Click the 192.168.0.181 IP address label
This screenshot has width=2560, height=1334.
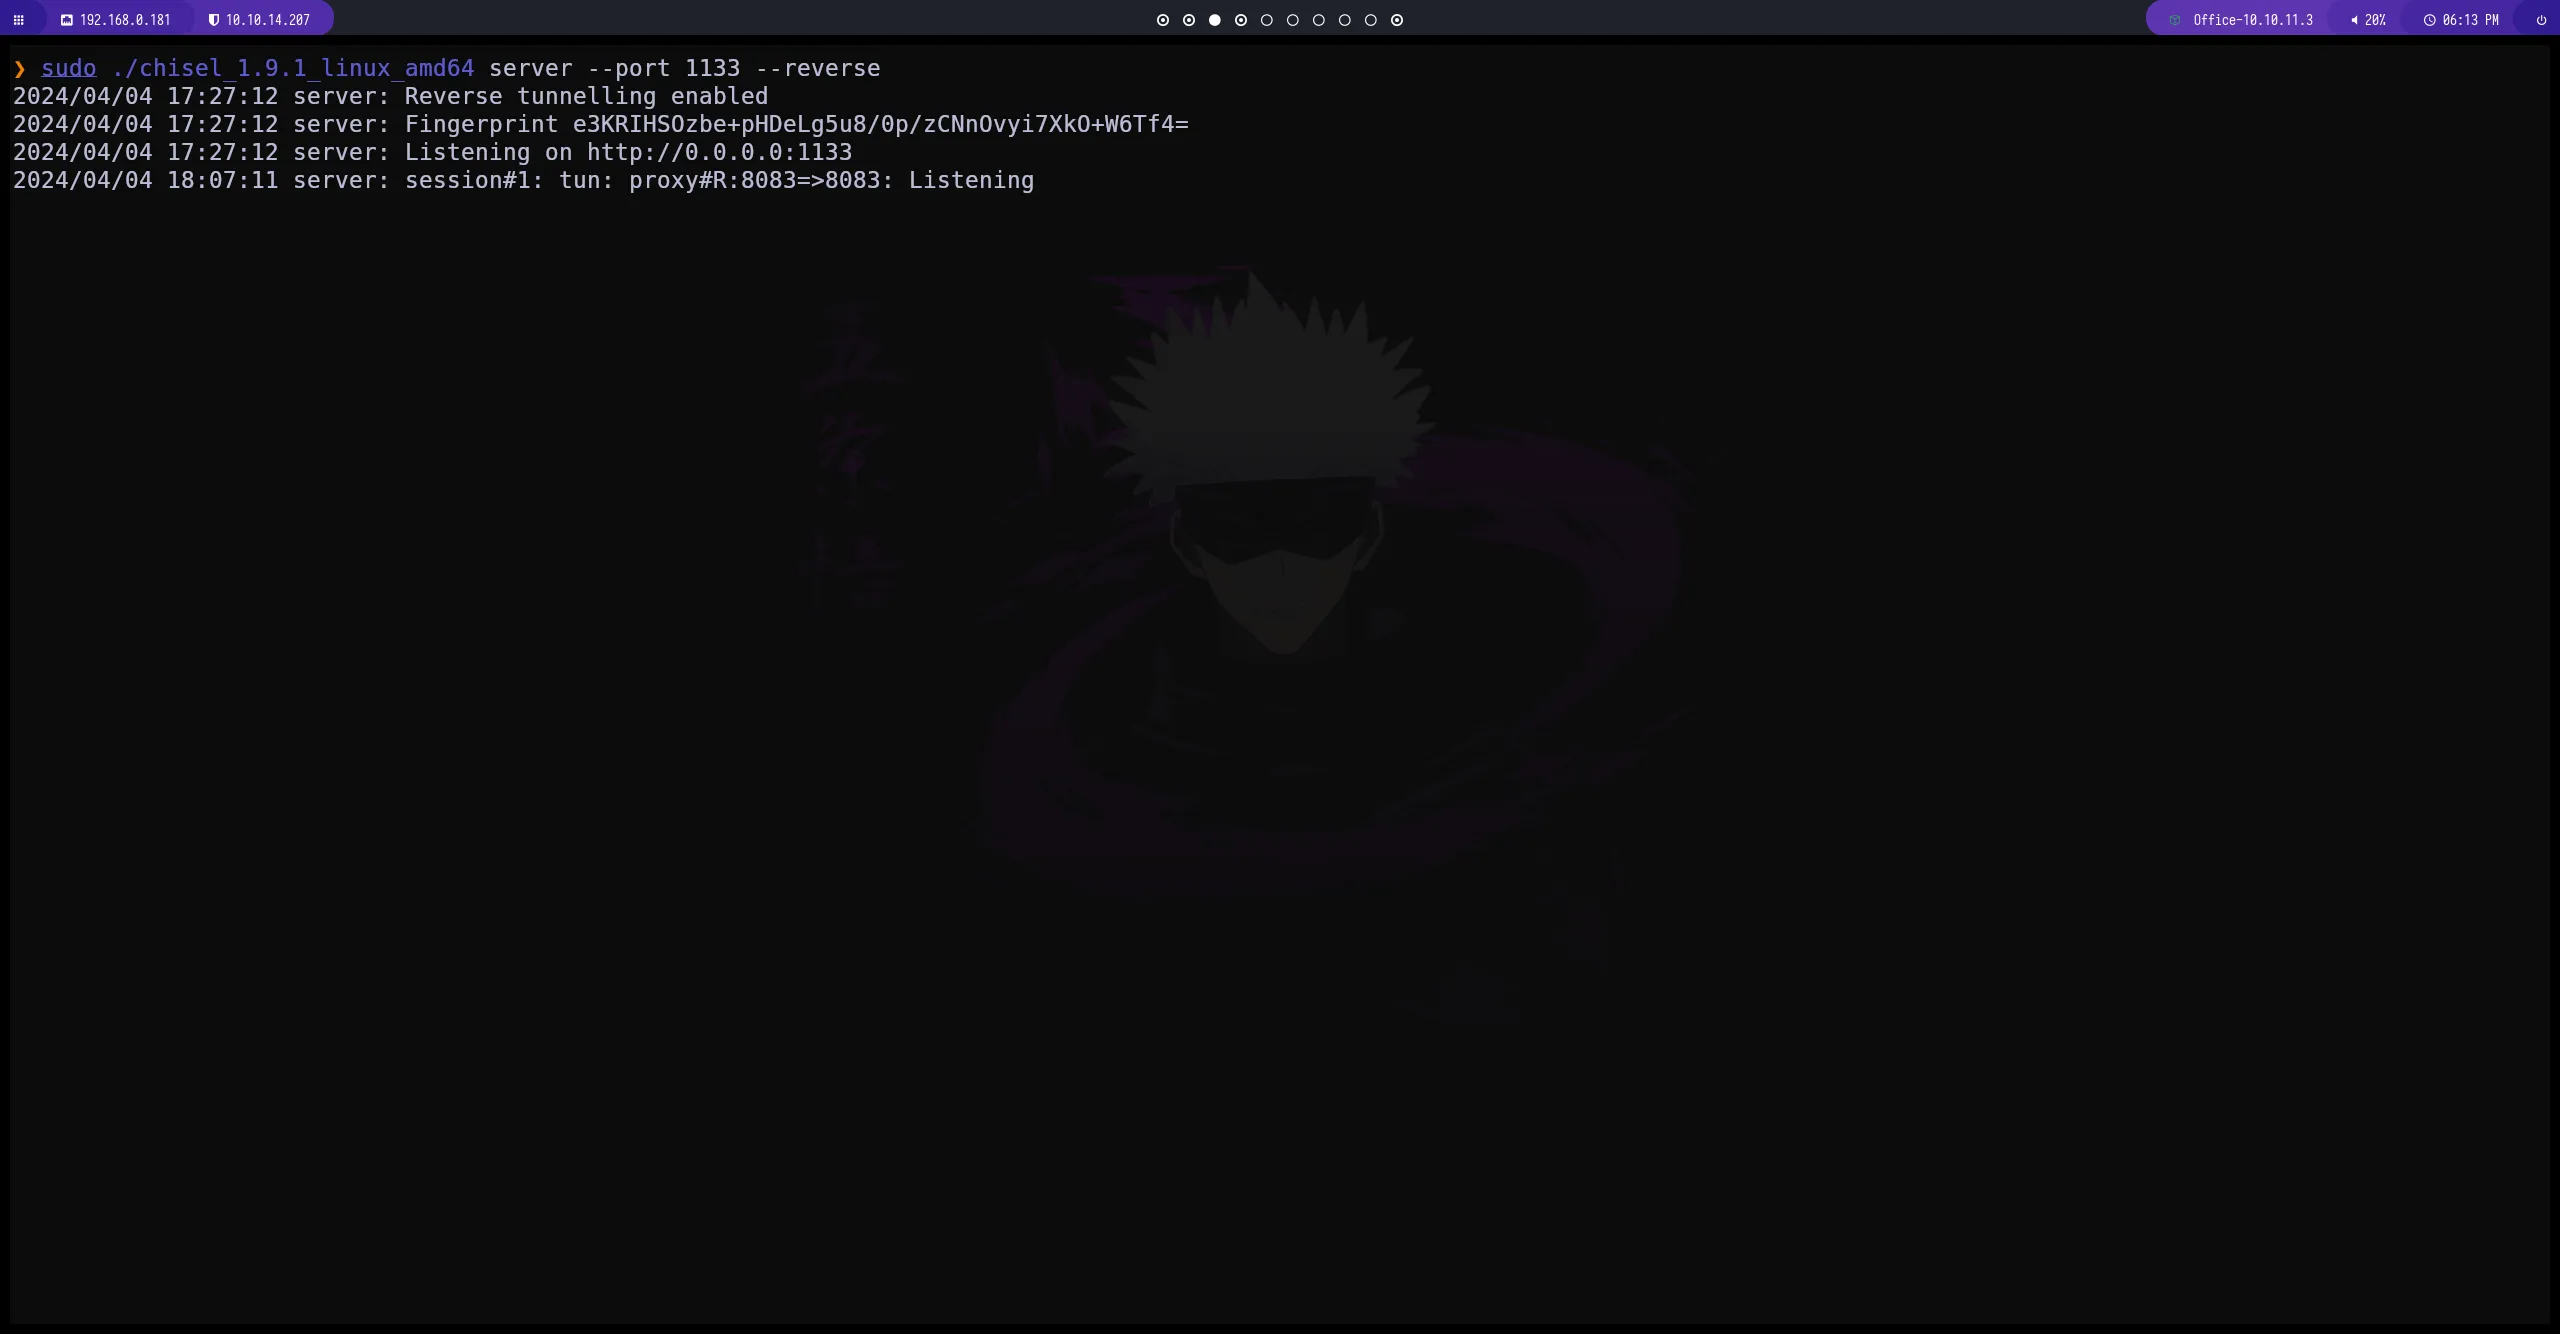(x=125, y=20)
